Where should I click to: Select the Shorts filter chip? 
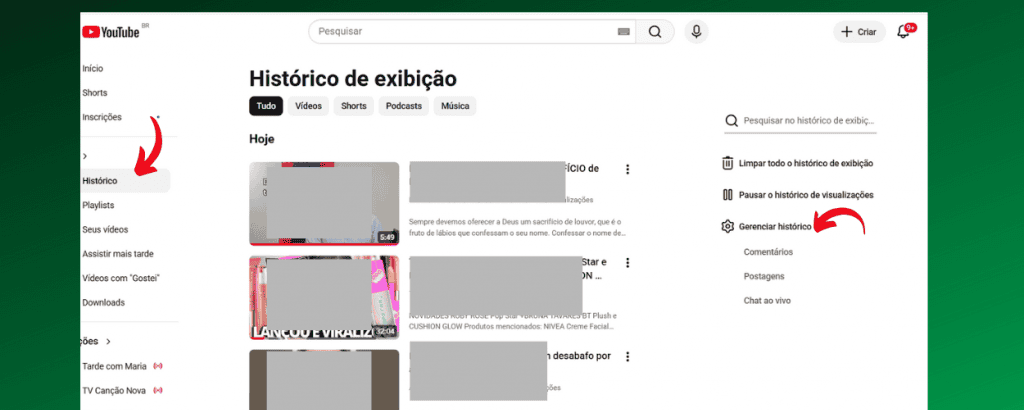[353, 106]
